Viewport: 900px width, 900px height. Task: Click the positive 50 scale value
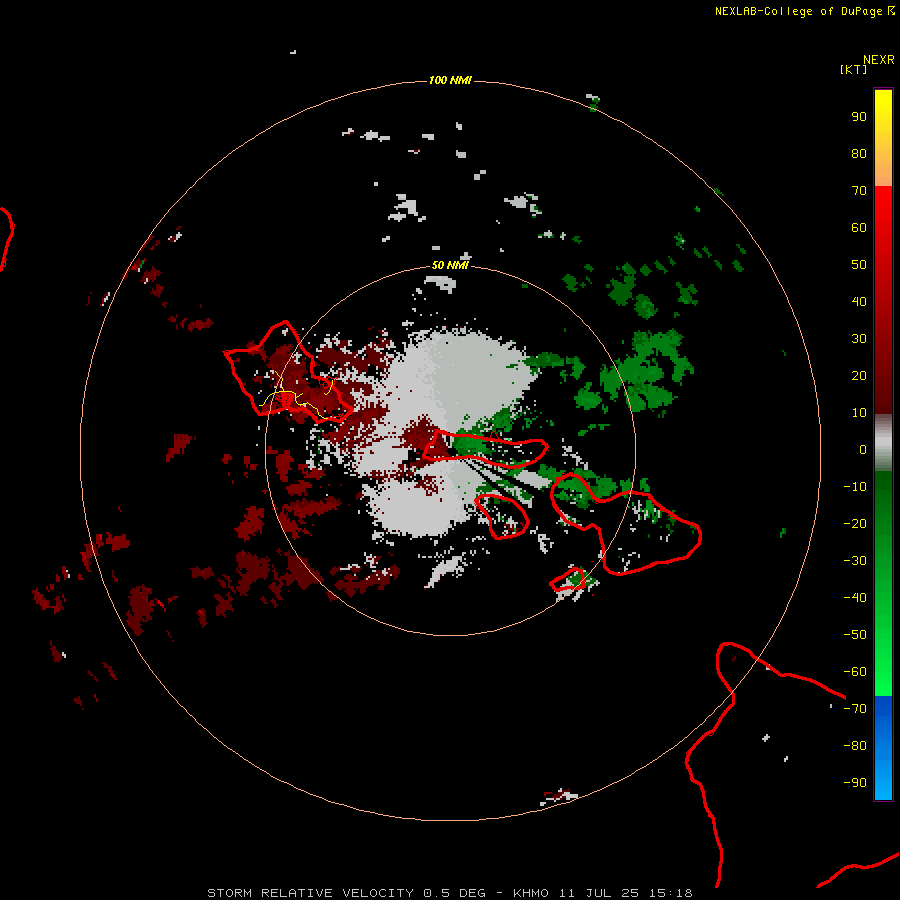(x=859, y=265)
